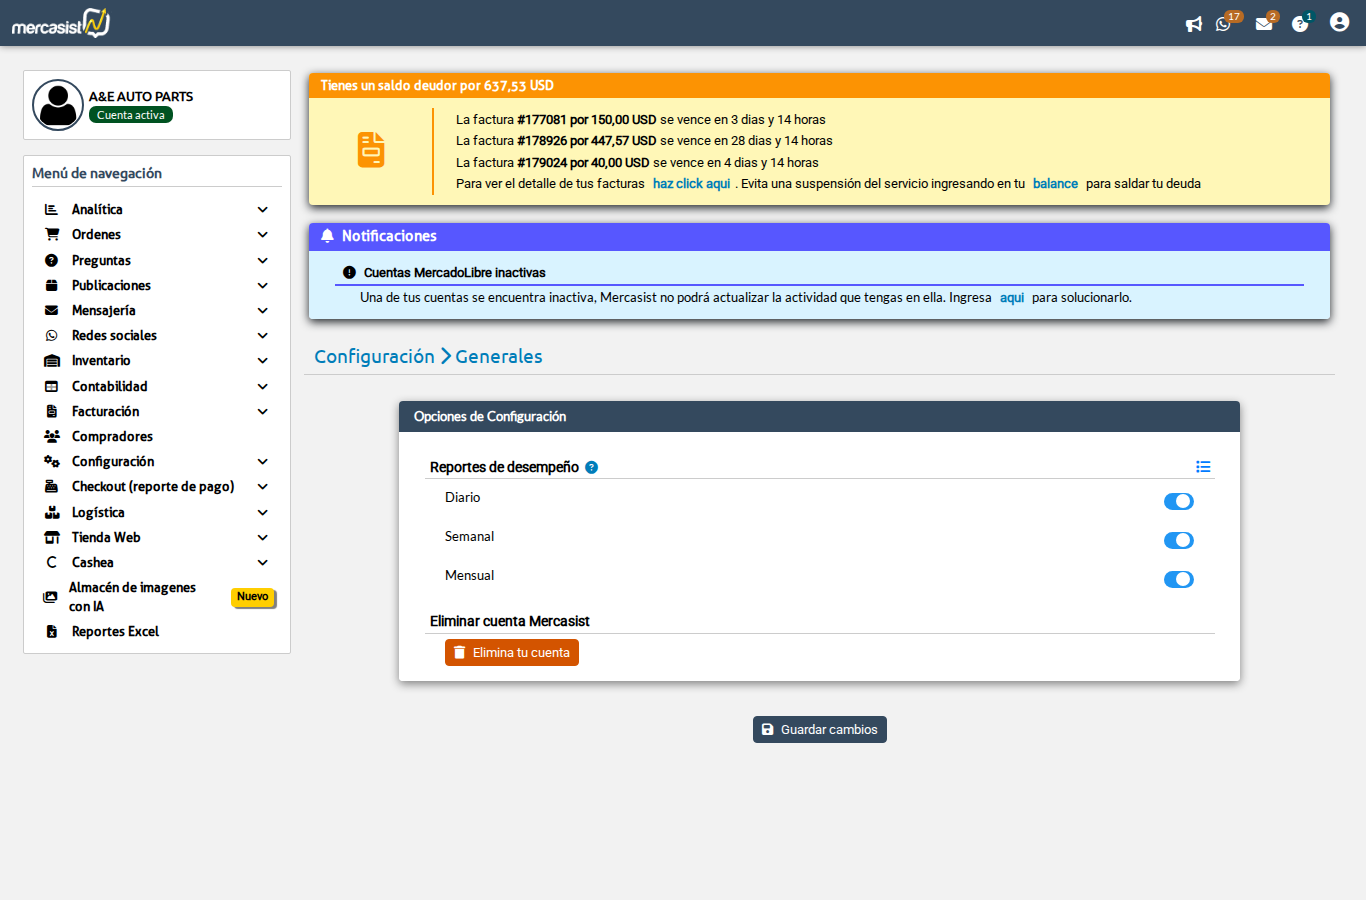Click Guardar cambios button
Viewport: 1366px width, 900px height.
click(820, 730)
